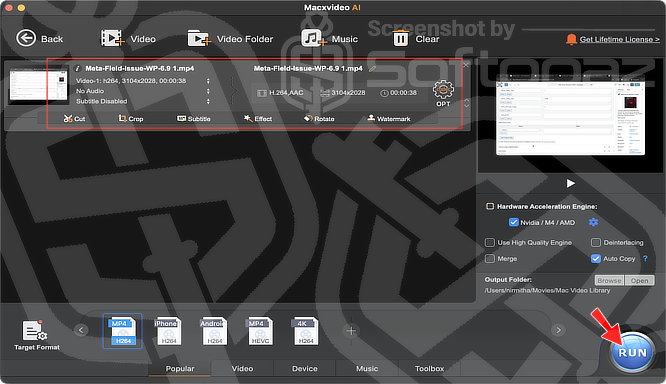Image resolution: width=666 pixels, height=384 pixels.
Task: Switch to the Video tab
Action: (x=242, y=369)
